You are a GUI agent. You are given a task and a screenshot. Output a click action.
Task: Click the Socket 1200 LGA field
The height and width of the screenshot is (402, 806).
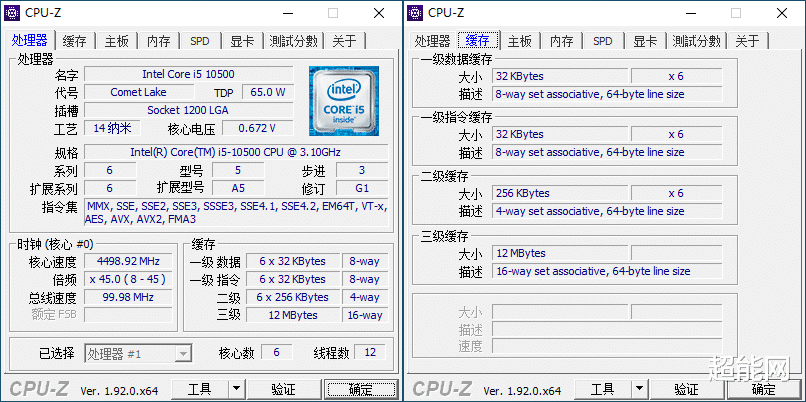tap(189, 110)
